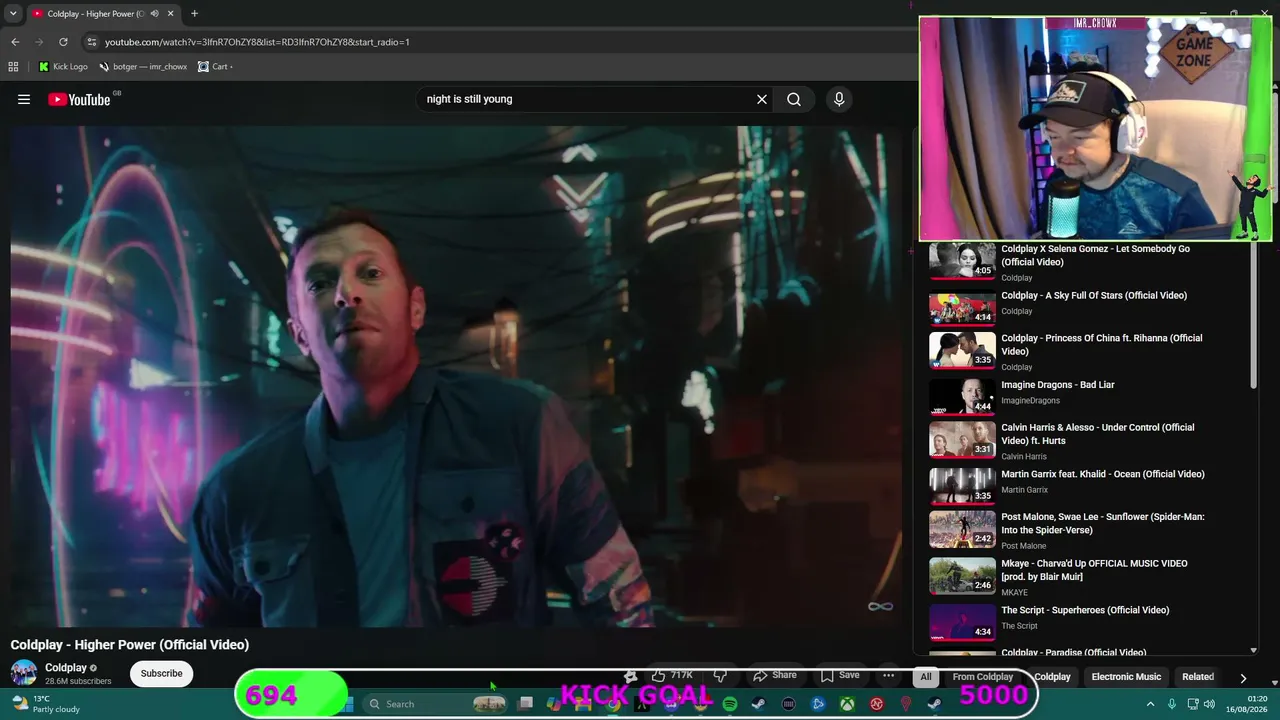Close the Coldplay - Higher Power tab
The height and width of the screenshot is (720, 1280).
point(170,14)
